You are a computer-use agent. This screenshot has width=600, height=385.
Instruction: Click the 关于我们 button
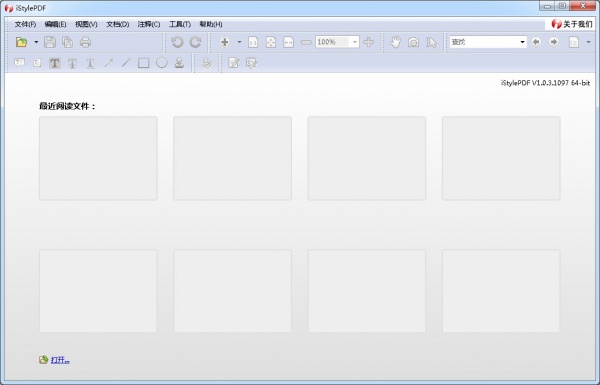pyautogui.click(x=571, y=24)
